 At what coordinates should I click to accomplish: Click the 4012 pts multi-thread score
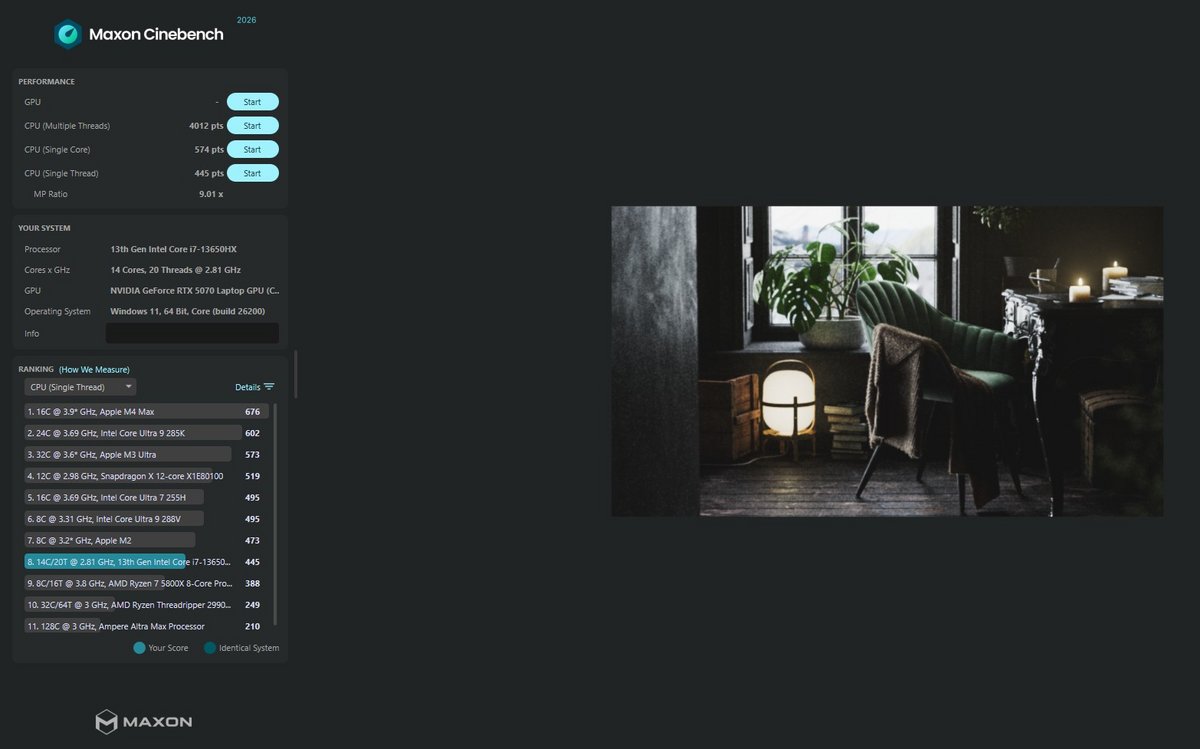[206, 126]
